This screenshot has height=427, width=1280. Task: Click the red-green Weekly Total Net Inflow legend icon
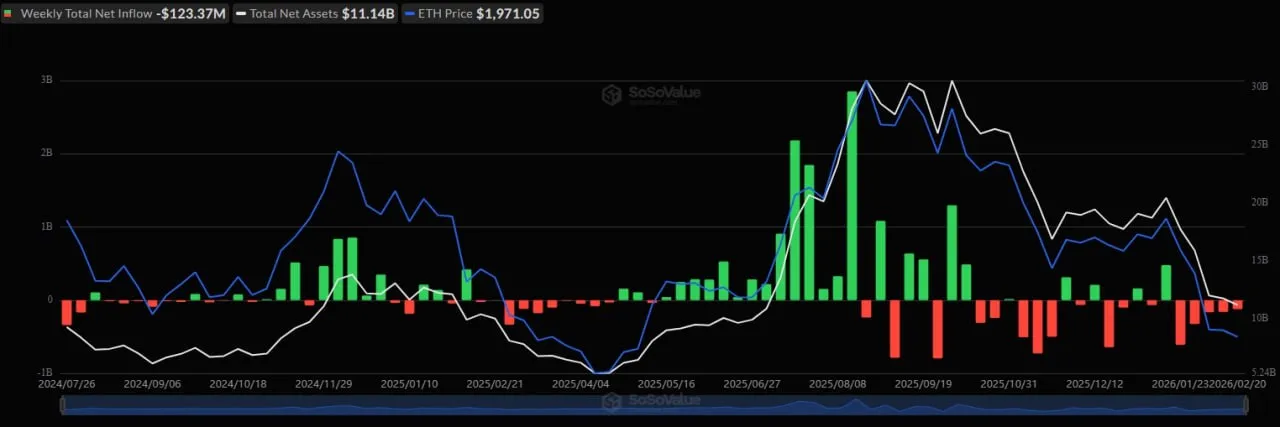click(x=9, y=14)
